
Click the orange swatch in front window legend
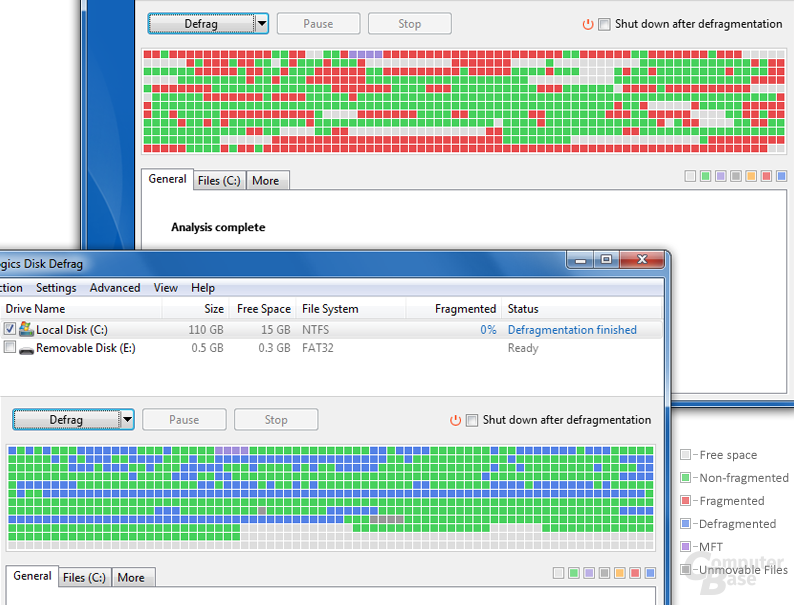click(619, 573)
